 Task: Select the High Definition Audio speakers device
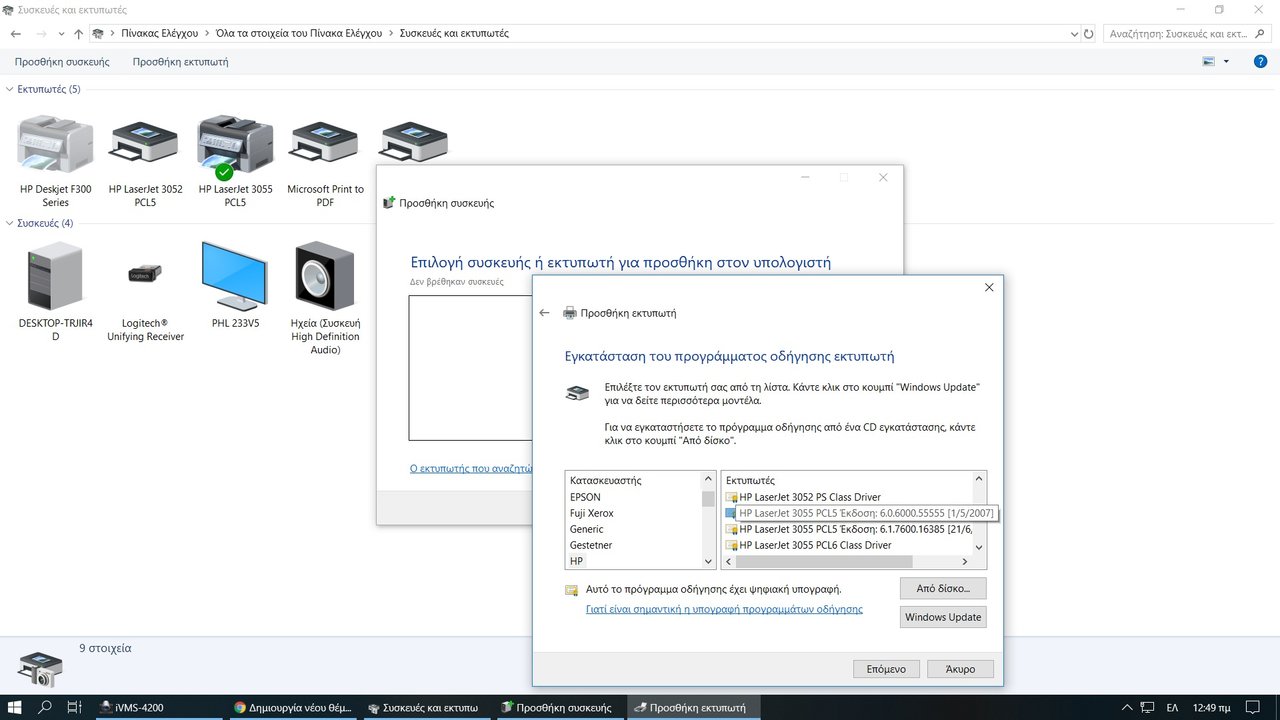pyautogui.click(x=325, y=298)
